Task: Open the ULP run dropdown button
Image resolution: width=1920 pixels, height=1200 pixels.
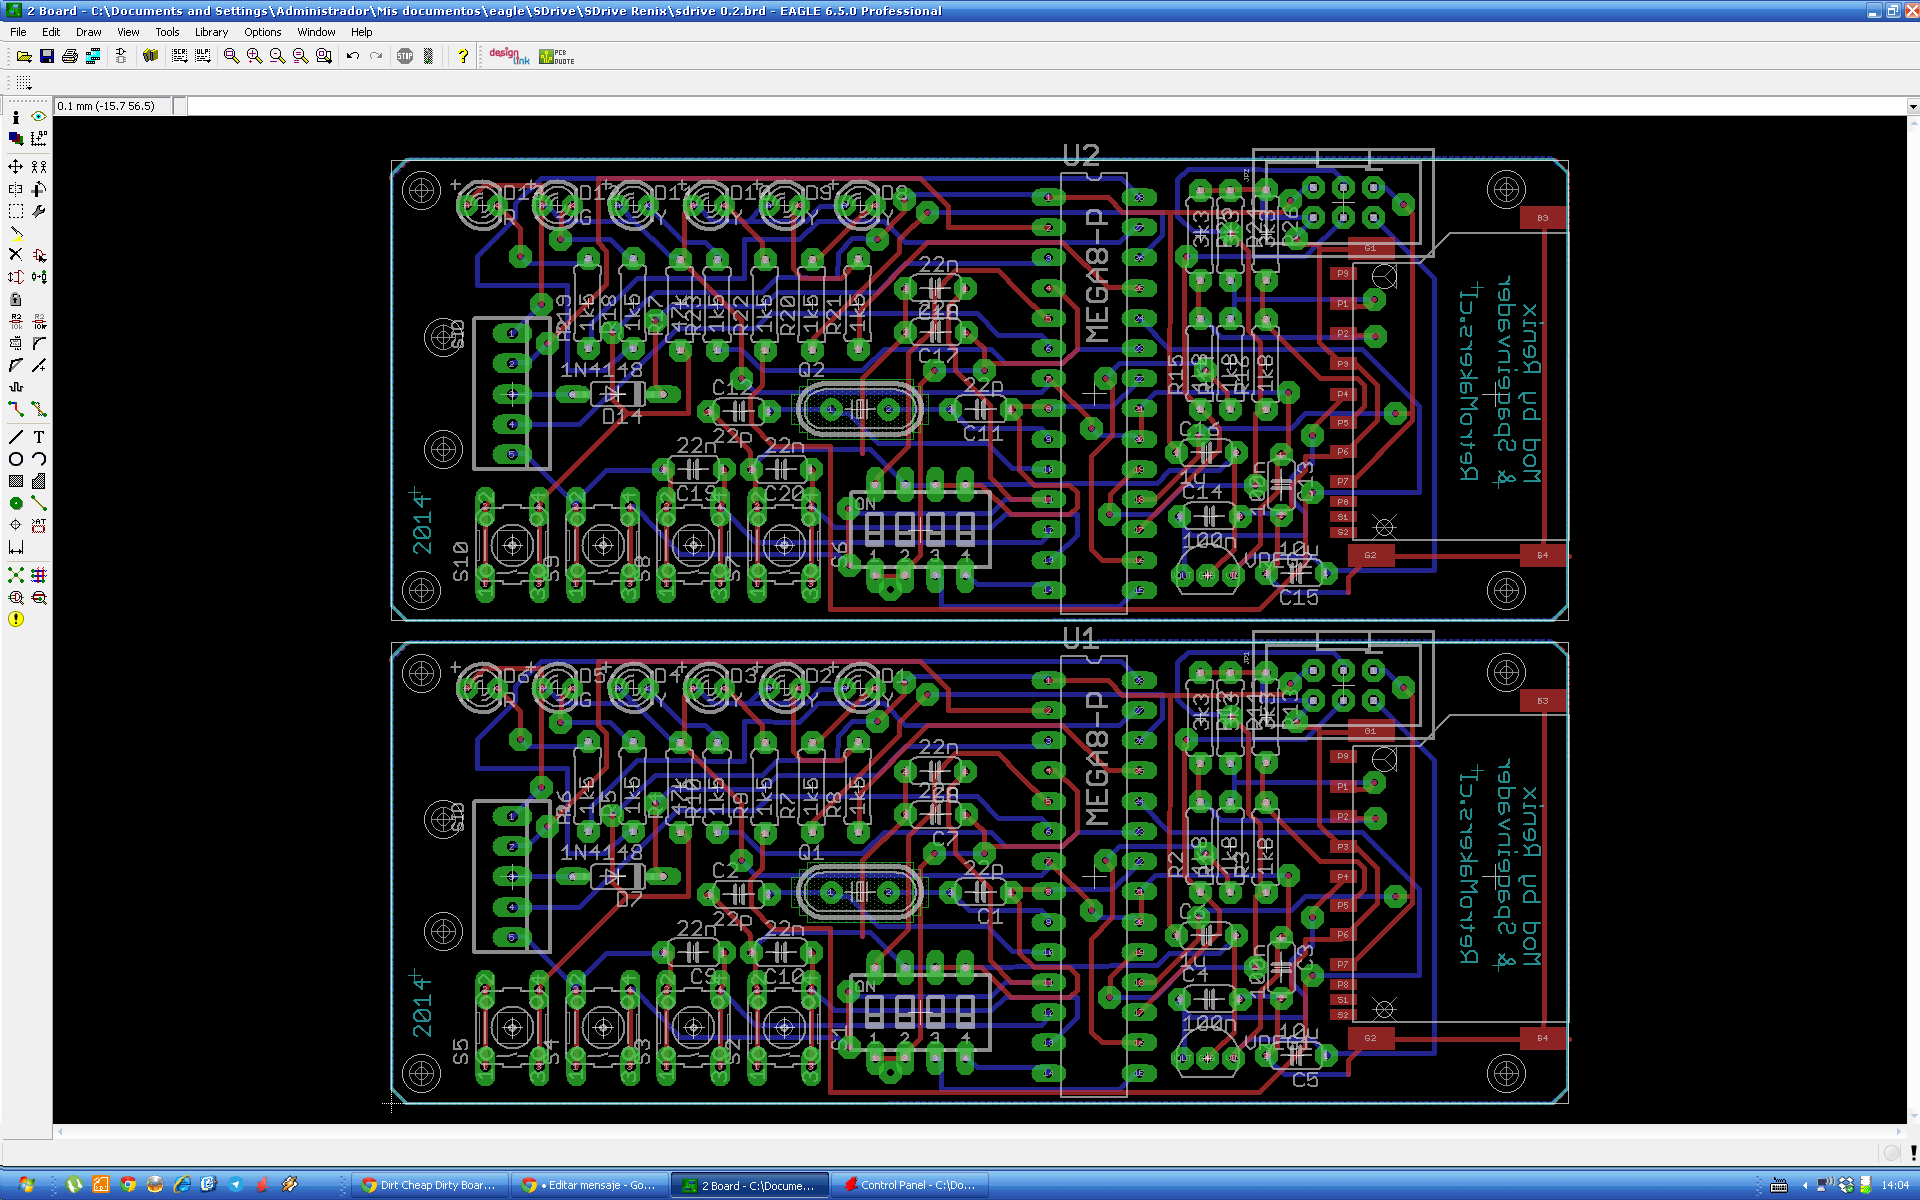Action: 203,56
